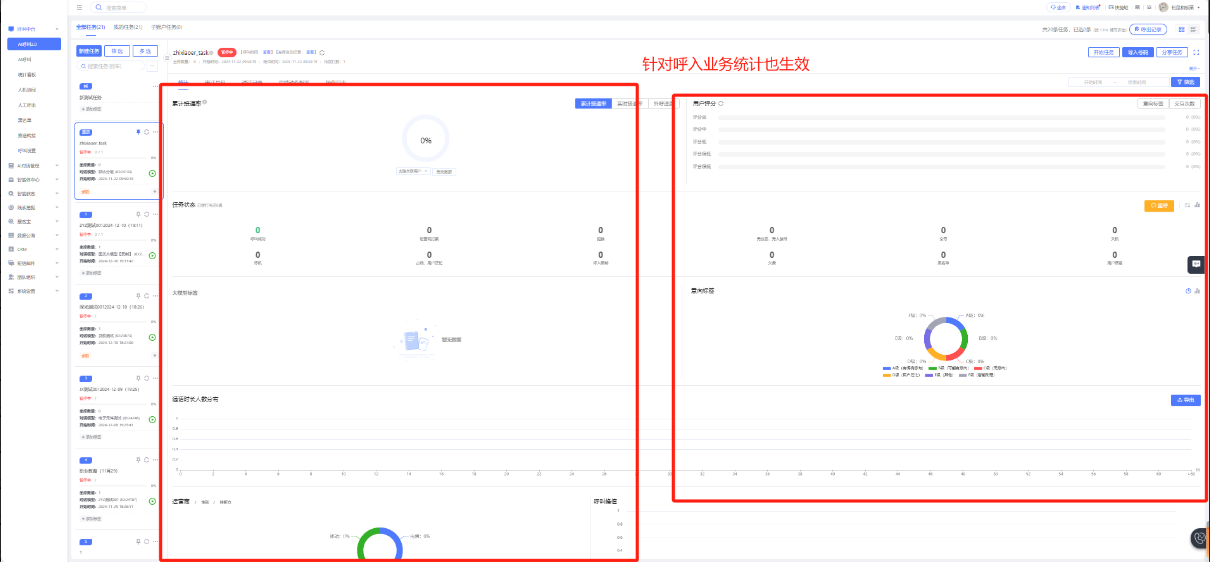
Task: Switch to the 我的任务 tab
Action: [x=128, y=27]
